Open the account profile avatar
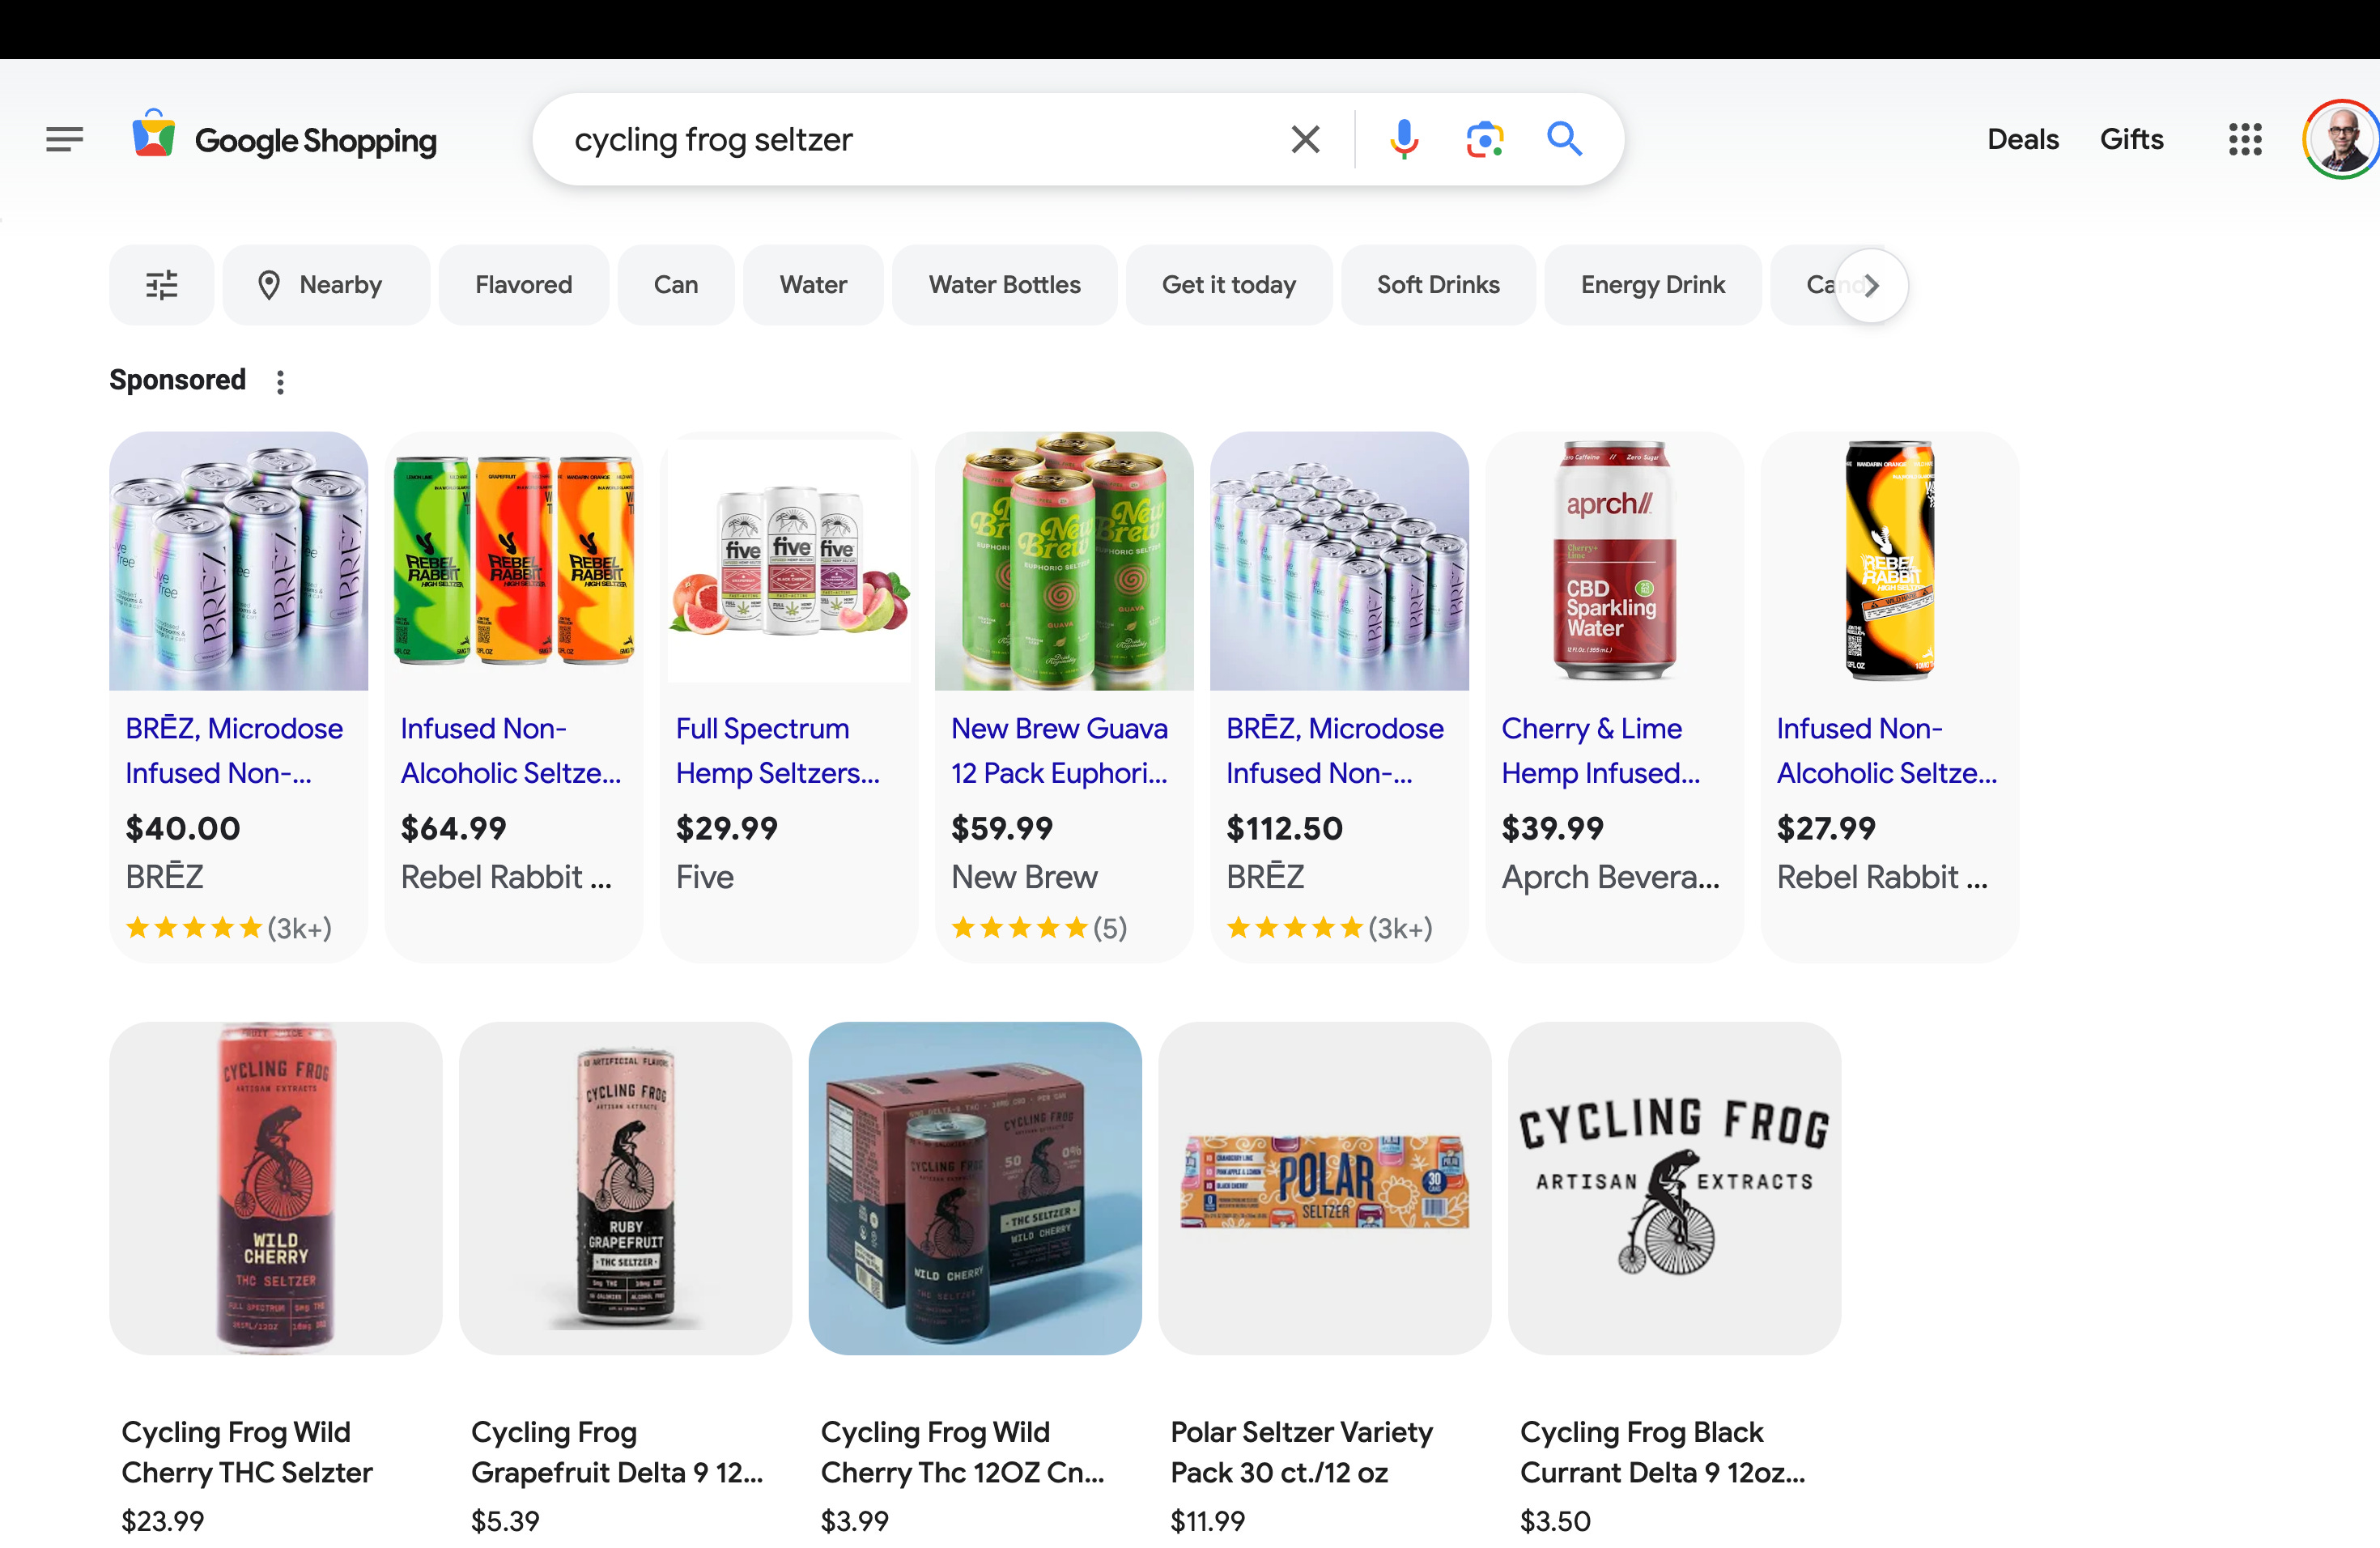 [x=2340, y=139]
